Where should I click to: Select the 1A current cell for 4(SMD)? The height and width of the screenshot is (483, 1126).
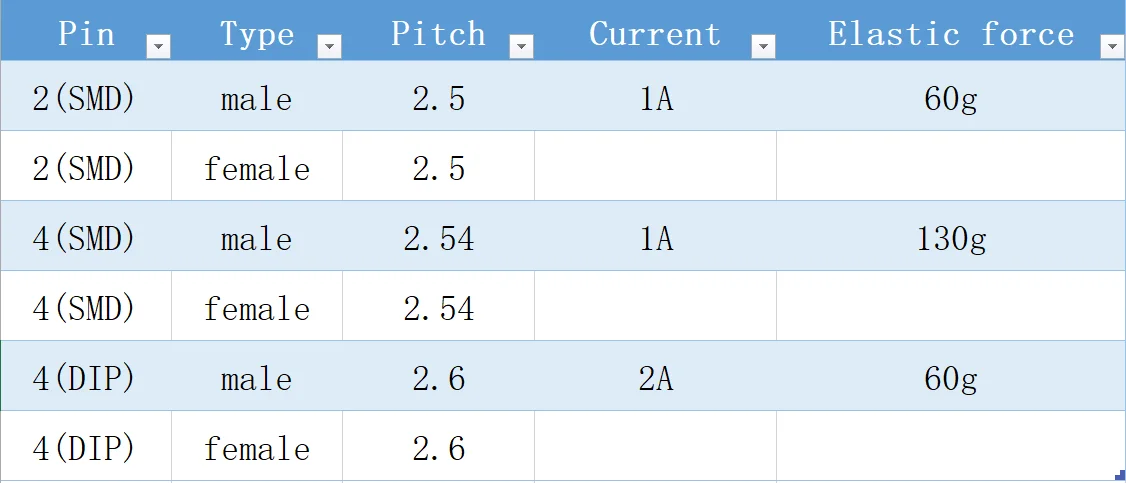(x=655, y=239)
